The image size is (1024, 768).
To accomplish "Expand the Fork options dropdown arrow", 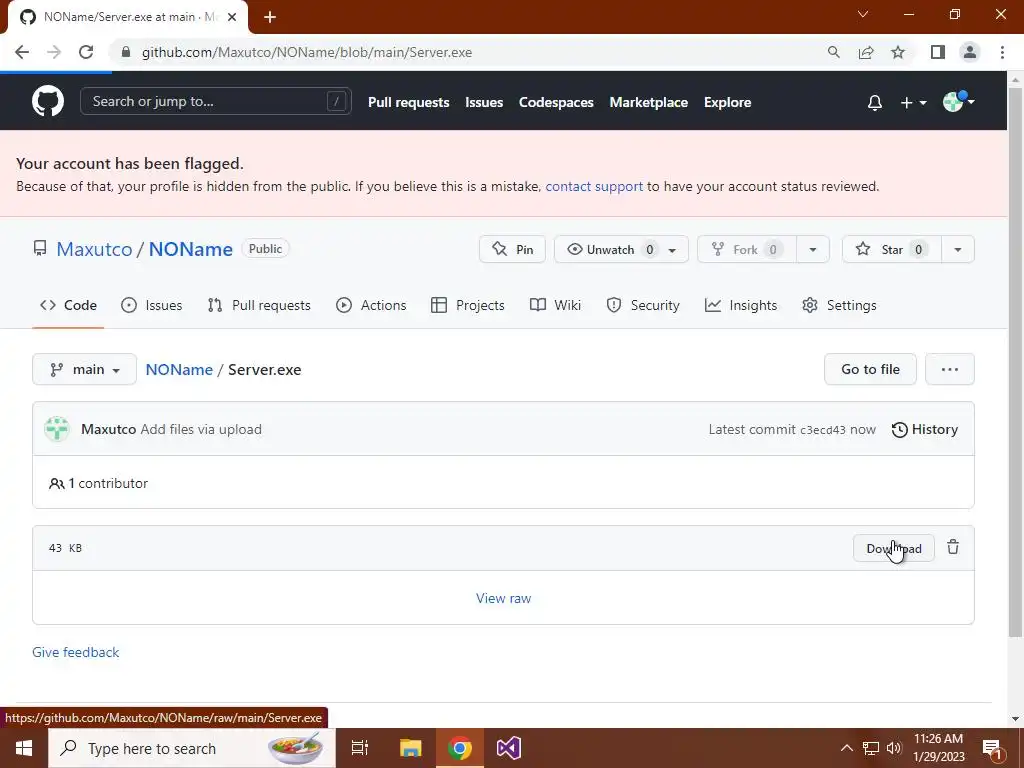I will pyautogui.click(x=812, y=249).
